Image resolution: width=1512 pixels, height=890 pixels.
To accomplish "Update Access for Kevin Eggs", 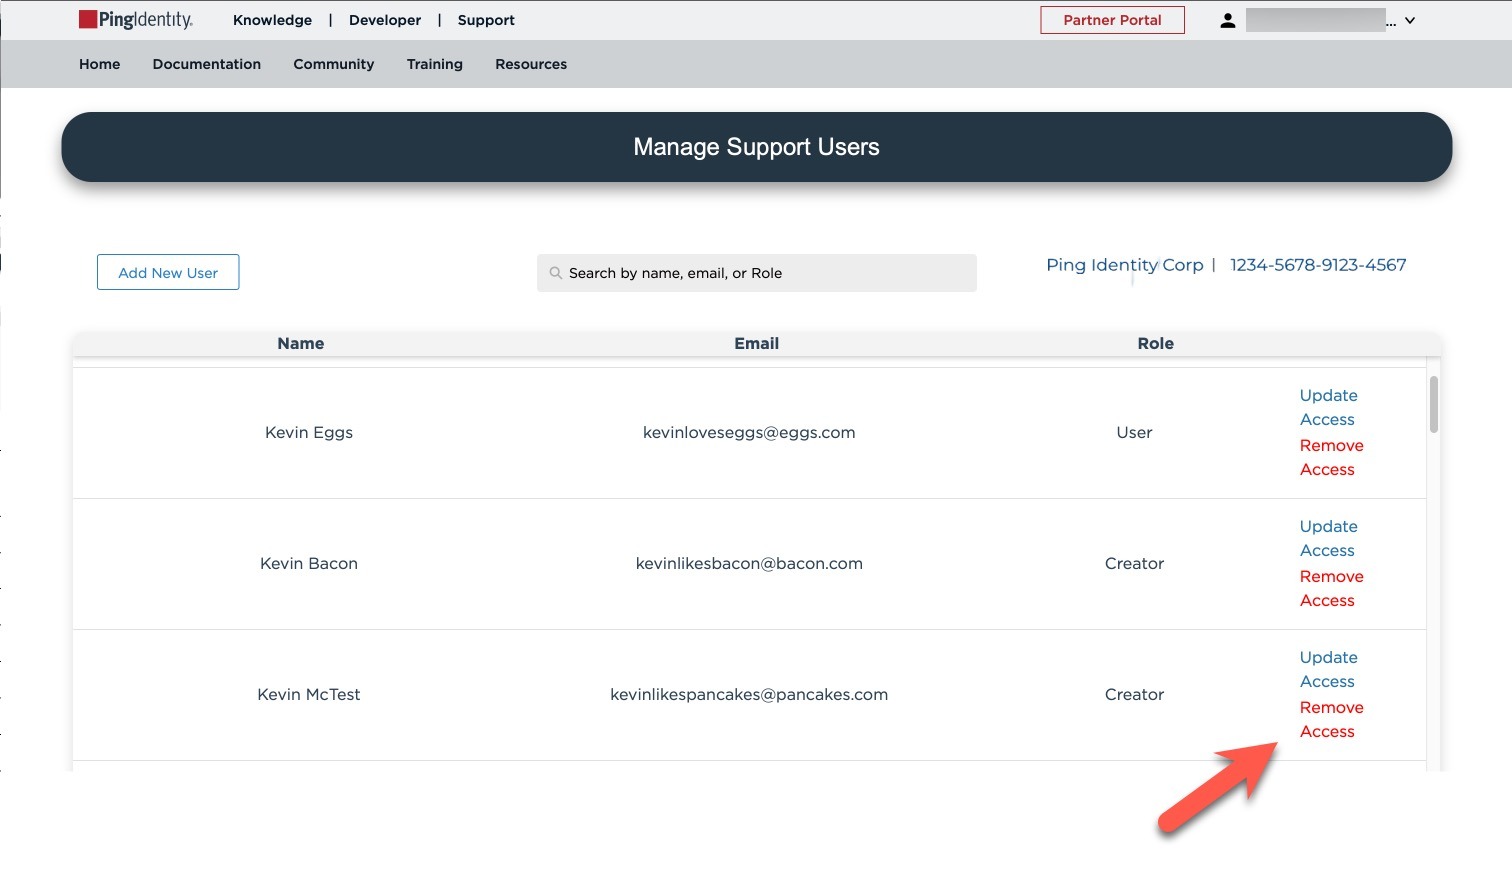I will pos(1328,407).
